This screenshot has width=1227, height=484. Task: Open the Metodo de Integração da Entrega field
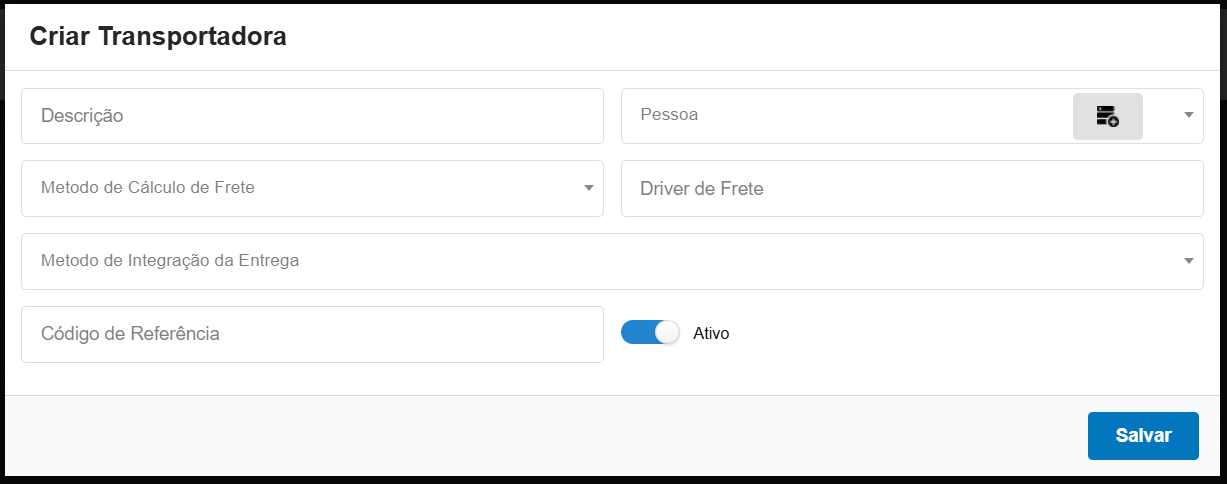click(x=600, y=261)
